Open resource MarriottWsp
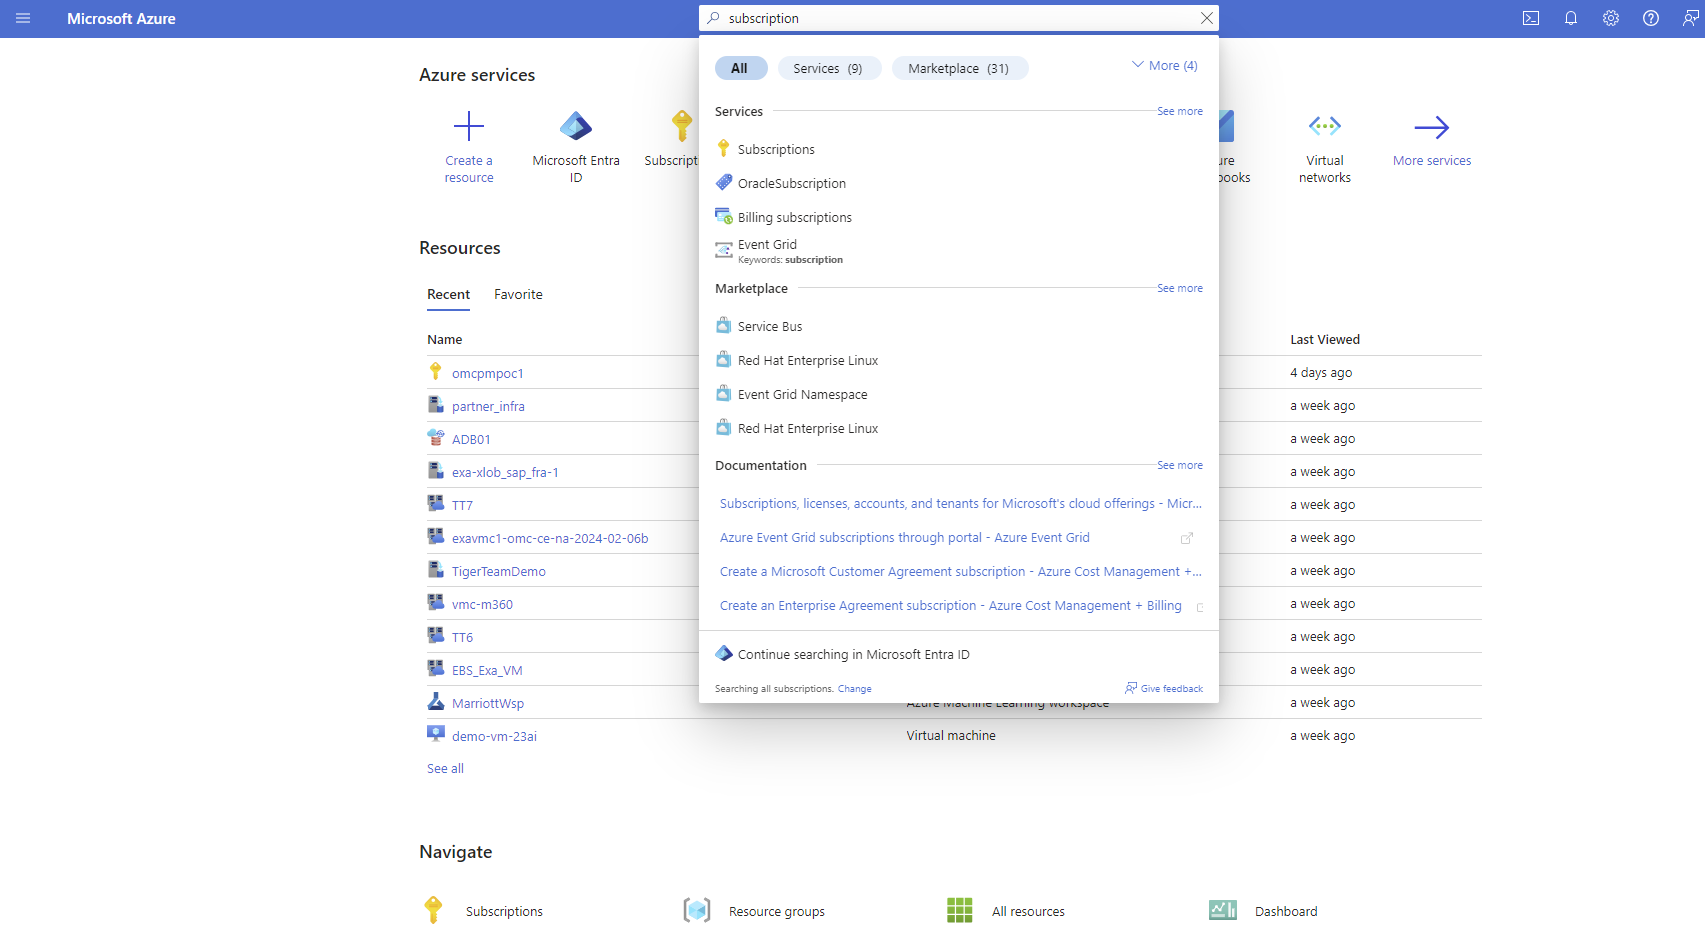Screen dimensions: 1705x940 coord(488,703)
